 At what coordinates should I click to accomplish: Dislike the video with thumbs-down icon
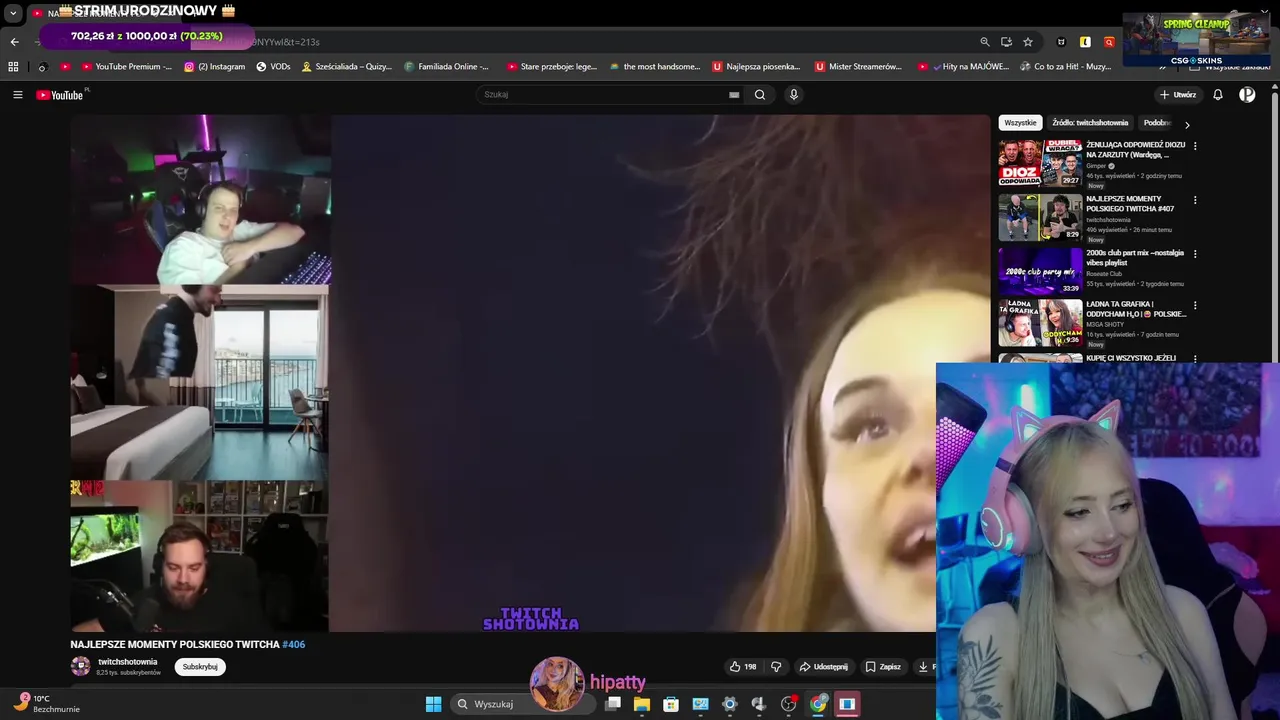pyautogui.click(x=776, y=667)
